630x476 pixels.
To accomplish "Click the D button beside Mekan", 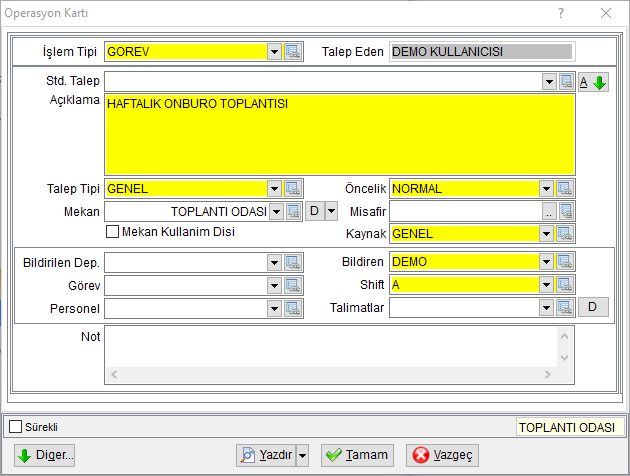I will click(315, 211).
